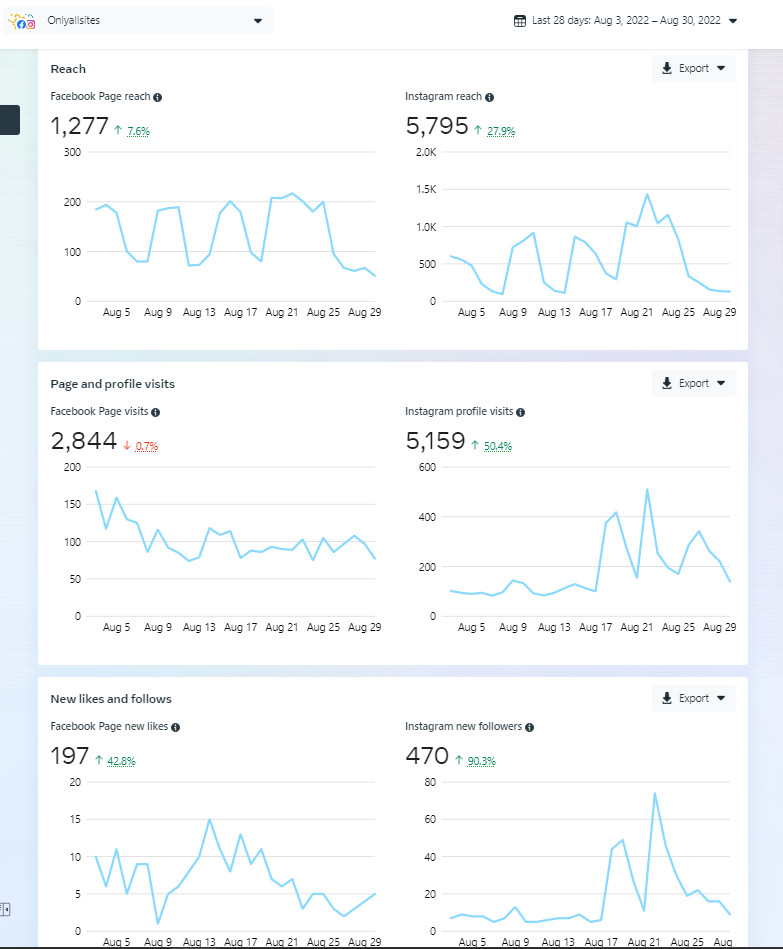Click the calendar icon in date range selector
This screenshot has width=783, height=949.
point(519,20)
